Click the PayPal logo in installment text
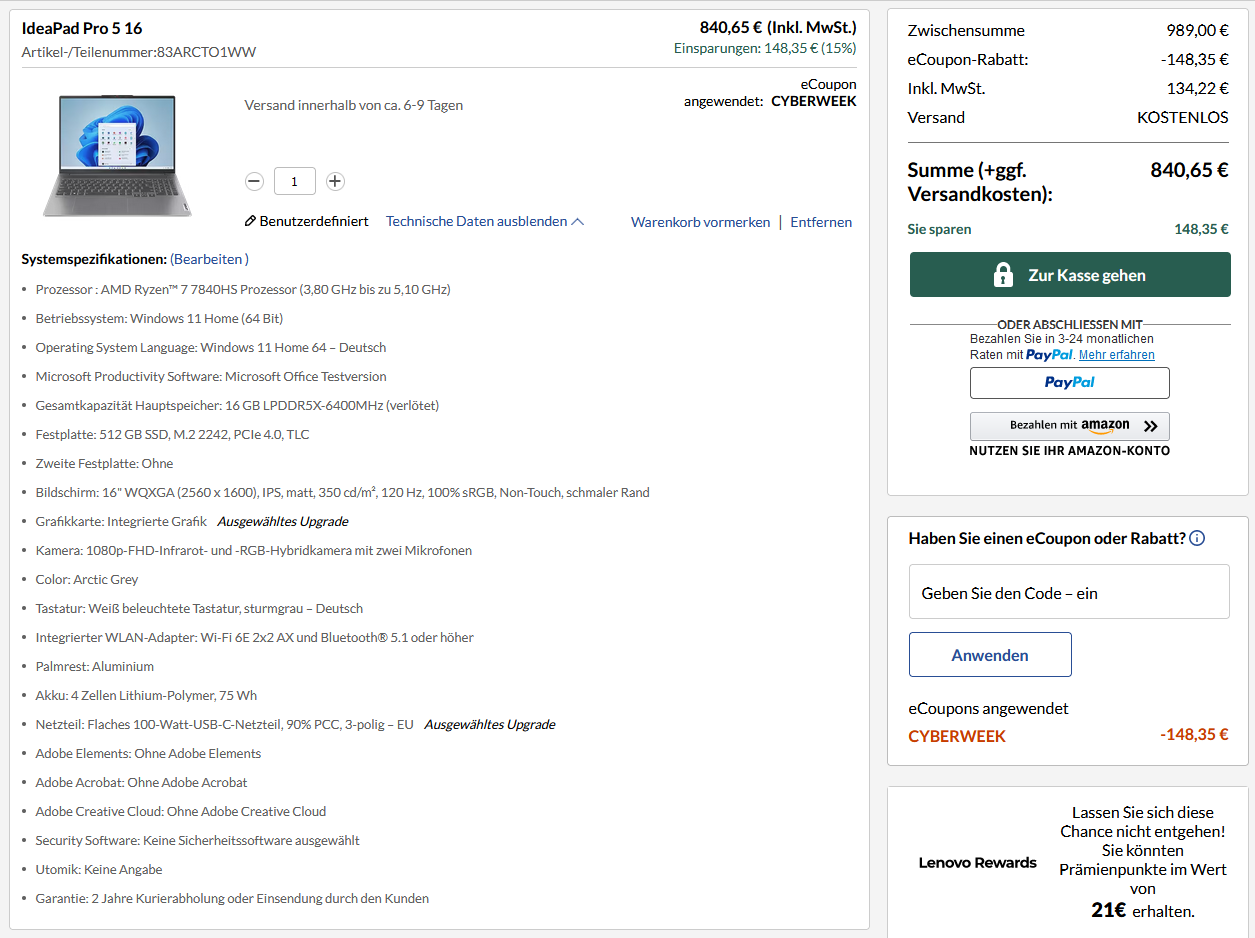The width and height of the screenshot is (1255, 938). (x=1049, y=355)
